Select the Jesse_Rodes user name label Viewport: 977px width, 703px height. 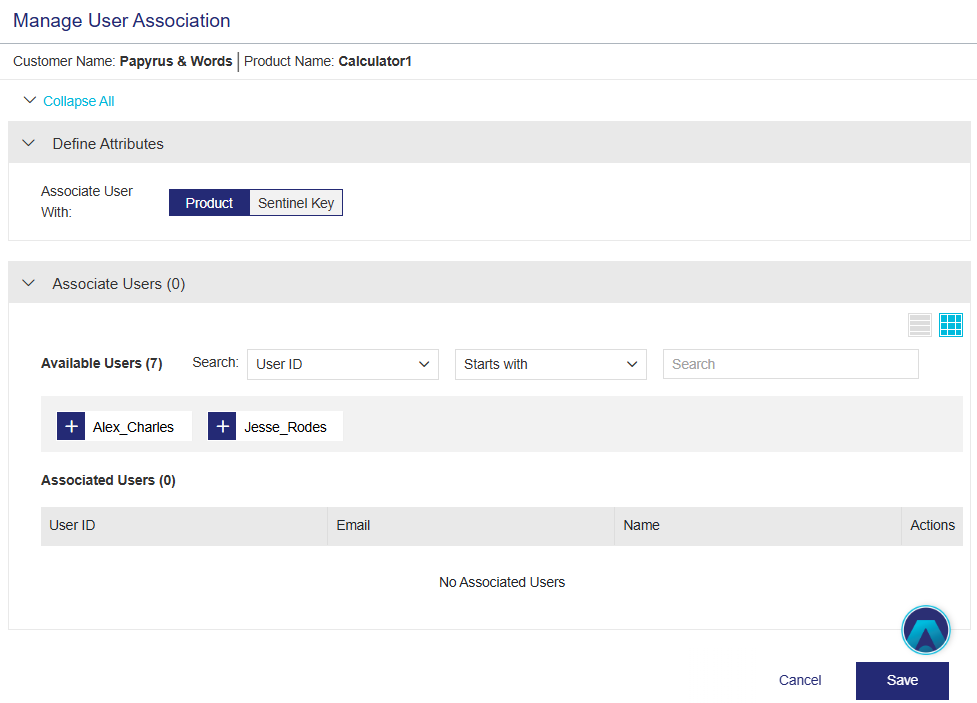285,427
